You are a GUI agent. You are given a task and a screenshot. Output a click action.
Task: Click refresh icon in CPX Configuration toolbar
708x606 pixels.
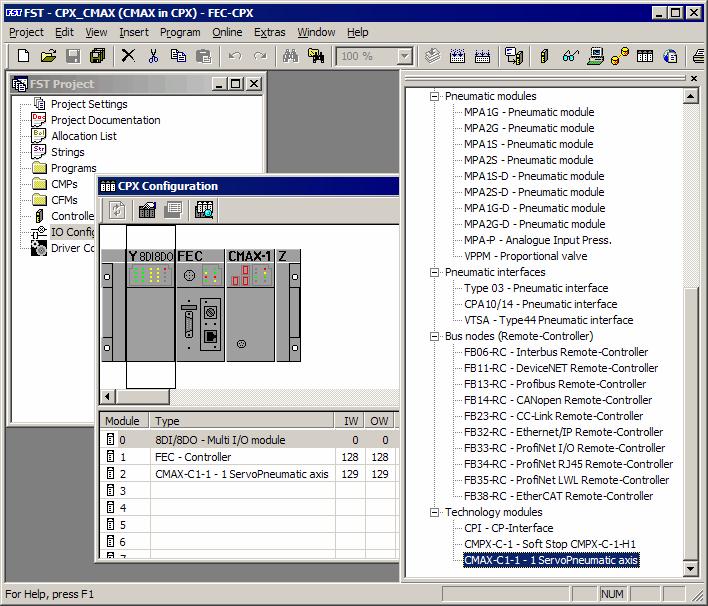(x=117, y=210)
